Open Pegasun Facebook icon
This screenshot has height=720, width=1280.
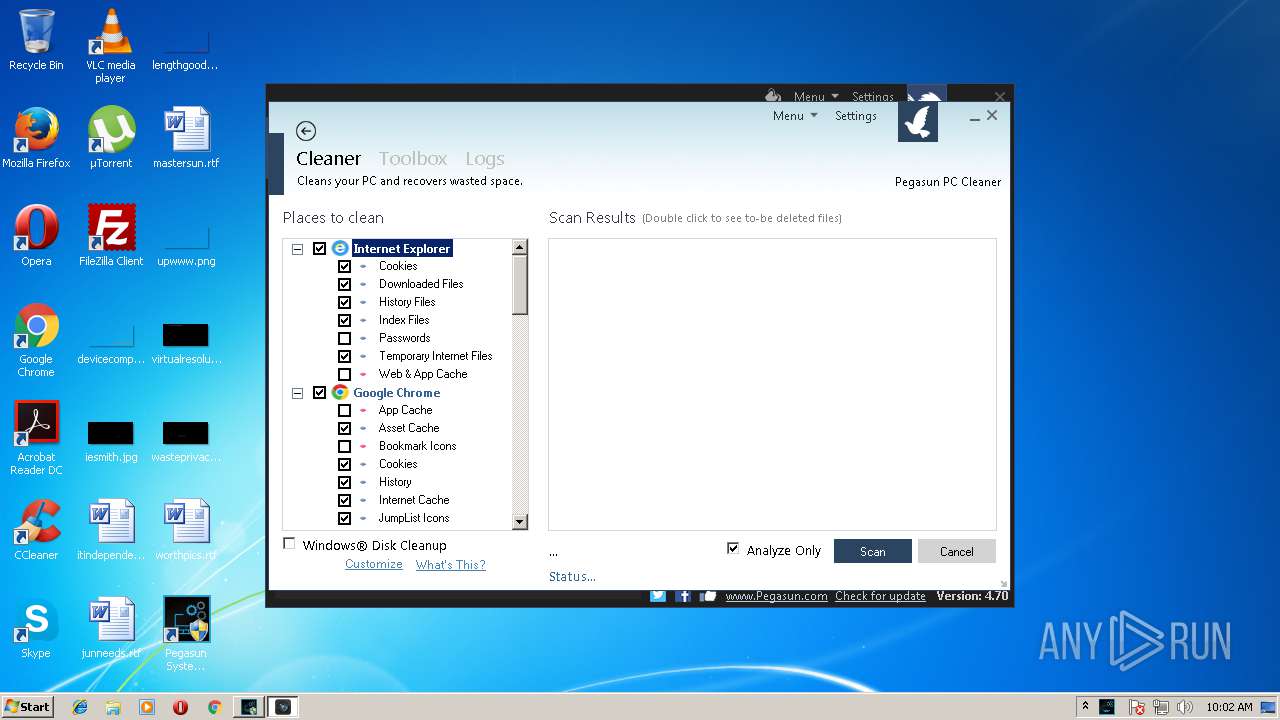684,596
